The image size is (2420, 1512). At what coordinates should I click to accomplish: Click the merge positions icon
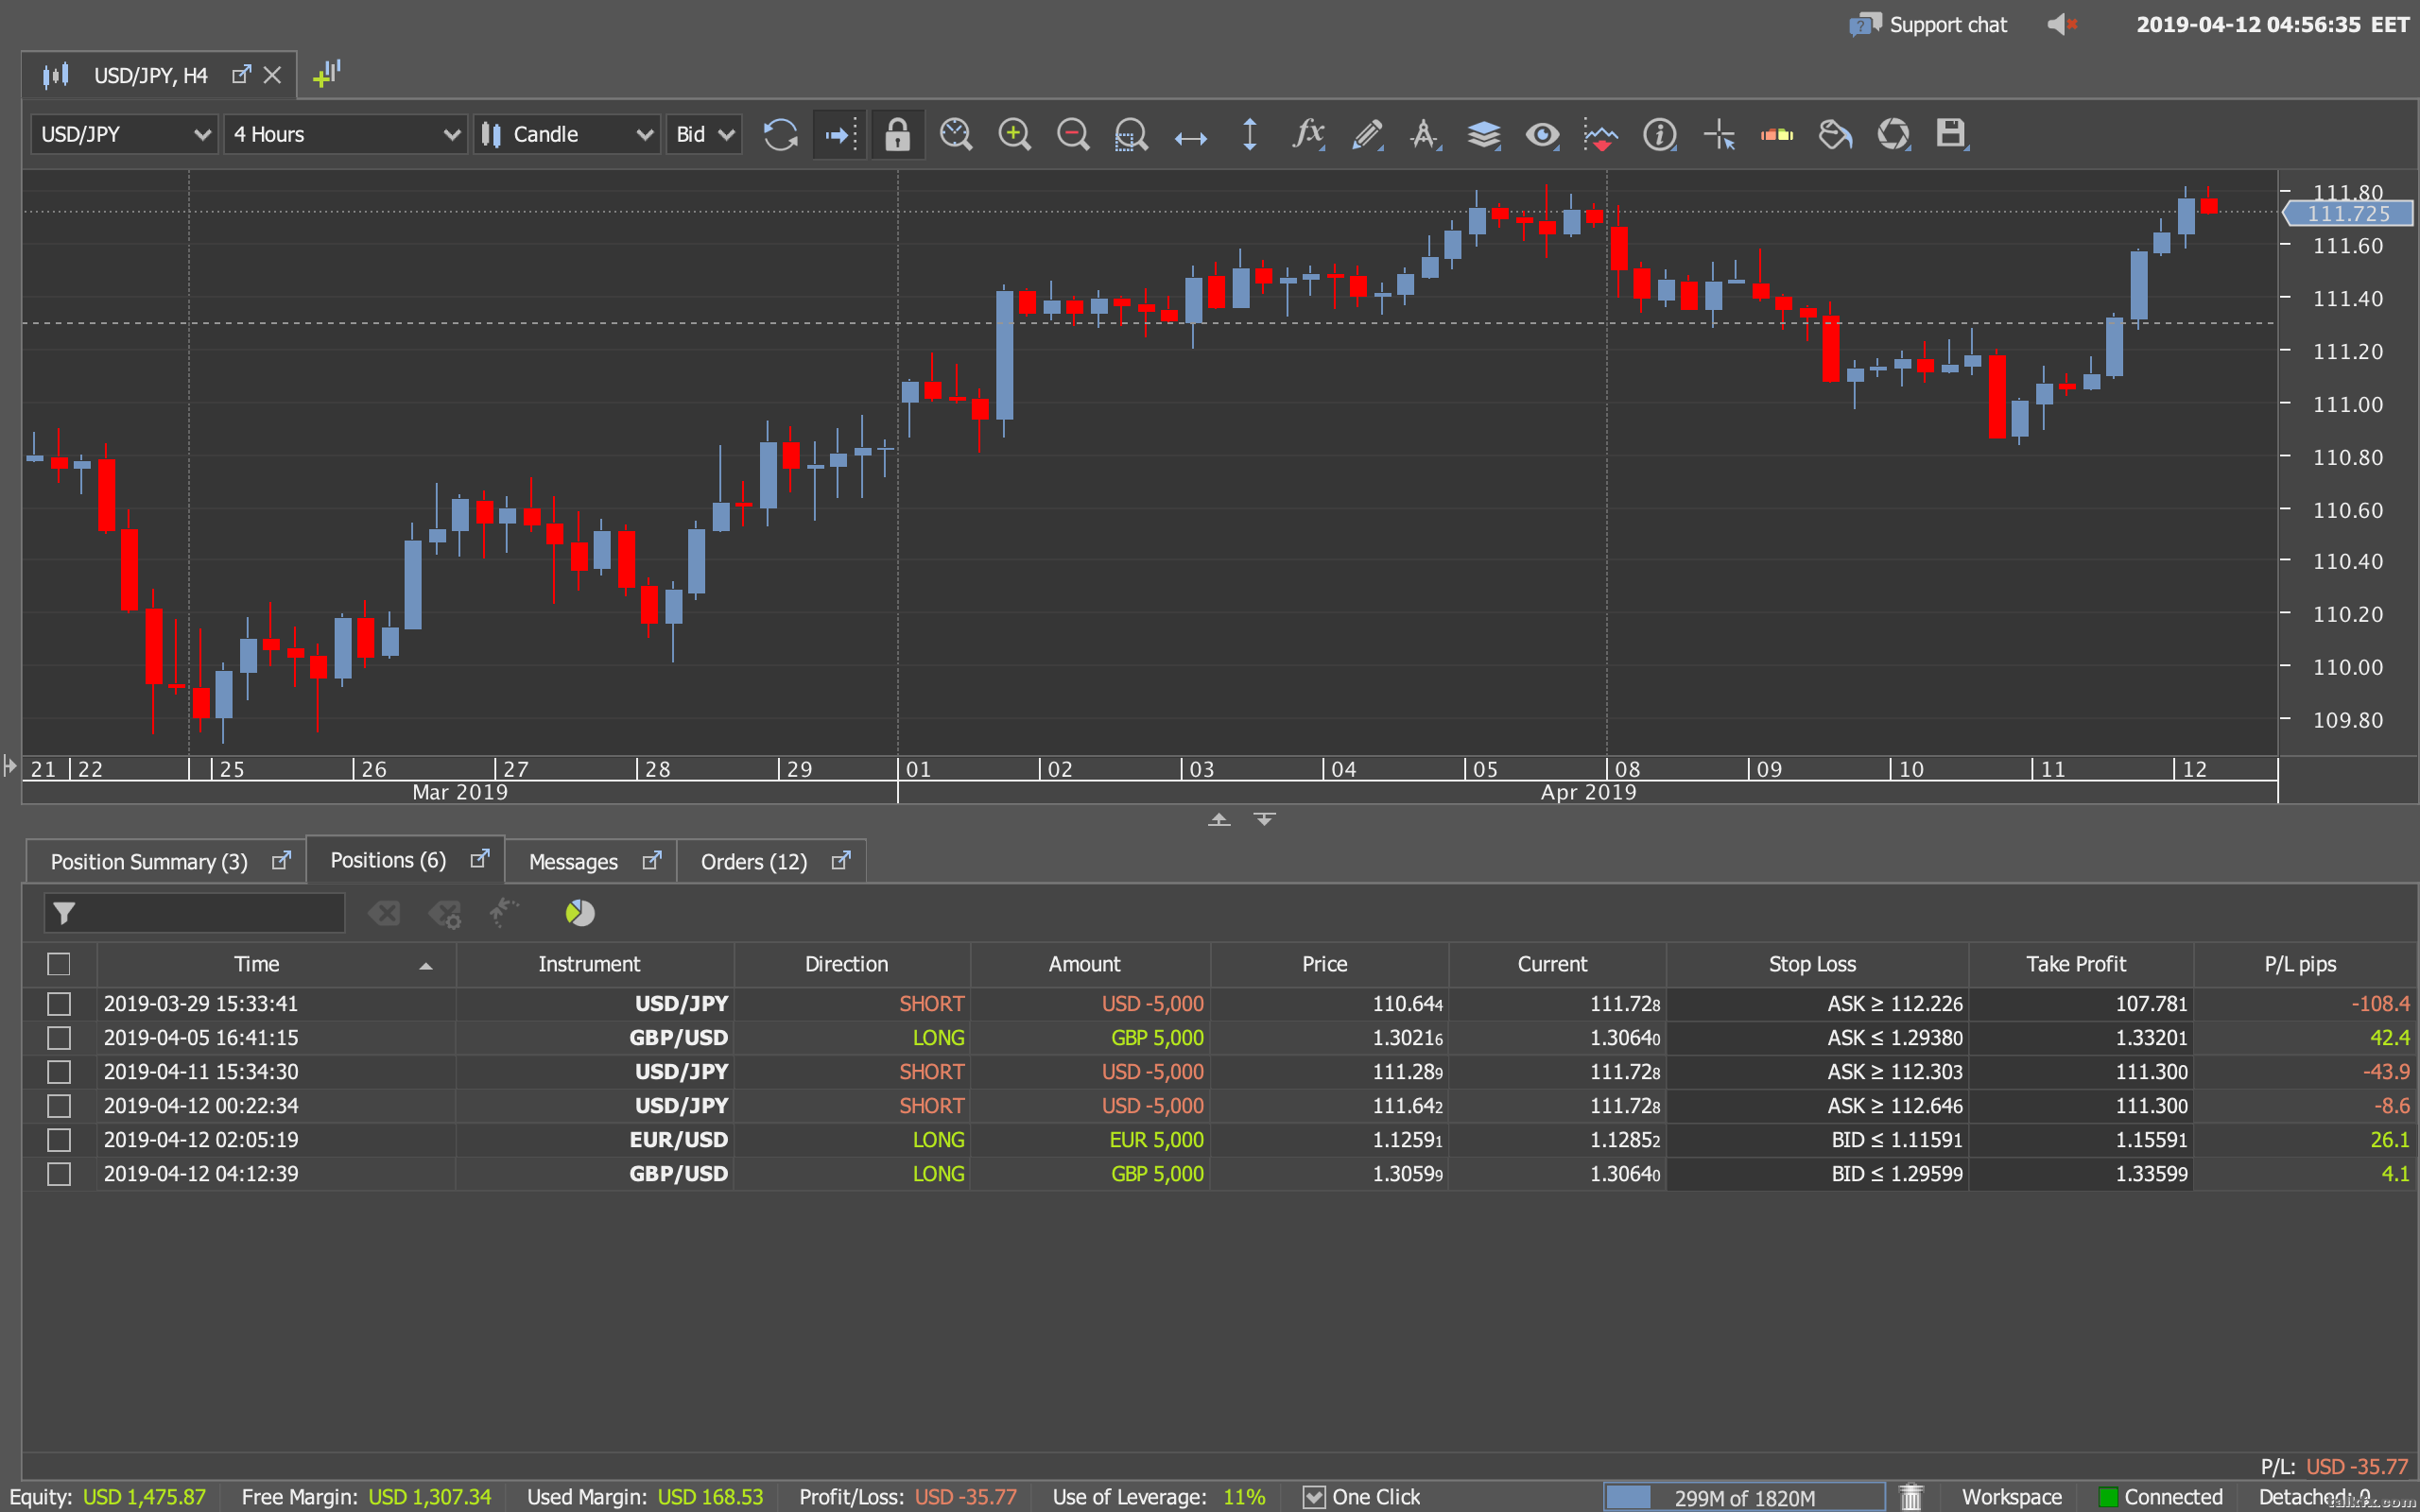(504, 912)
